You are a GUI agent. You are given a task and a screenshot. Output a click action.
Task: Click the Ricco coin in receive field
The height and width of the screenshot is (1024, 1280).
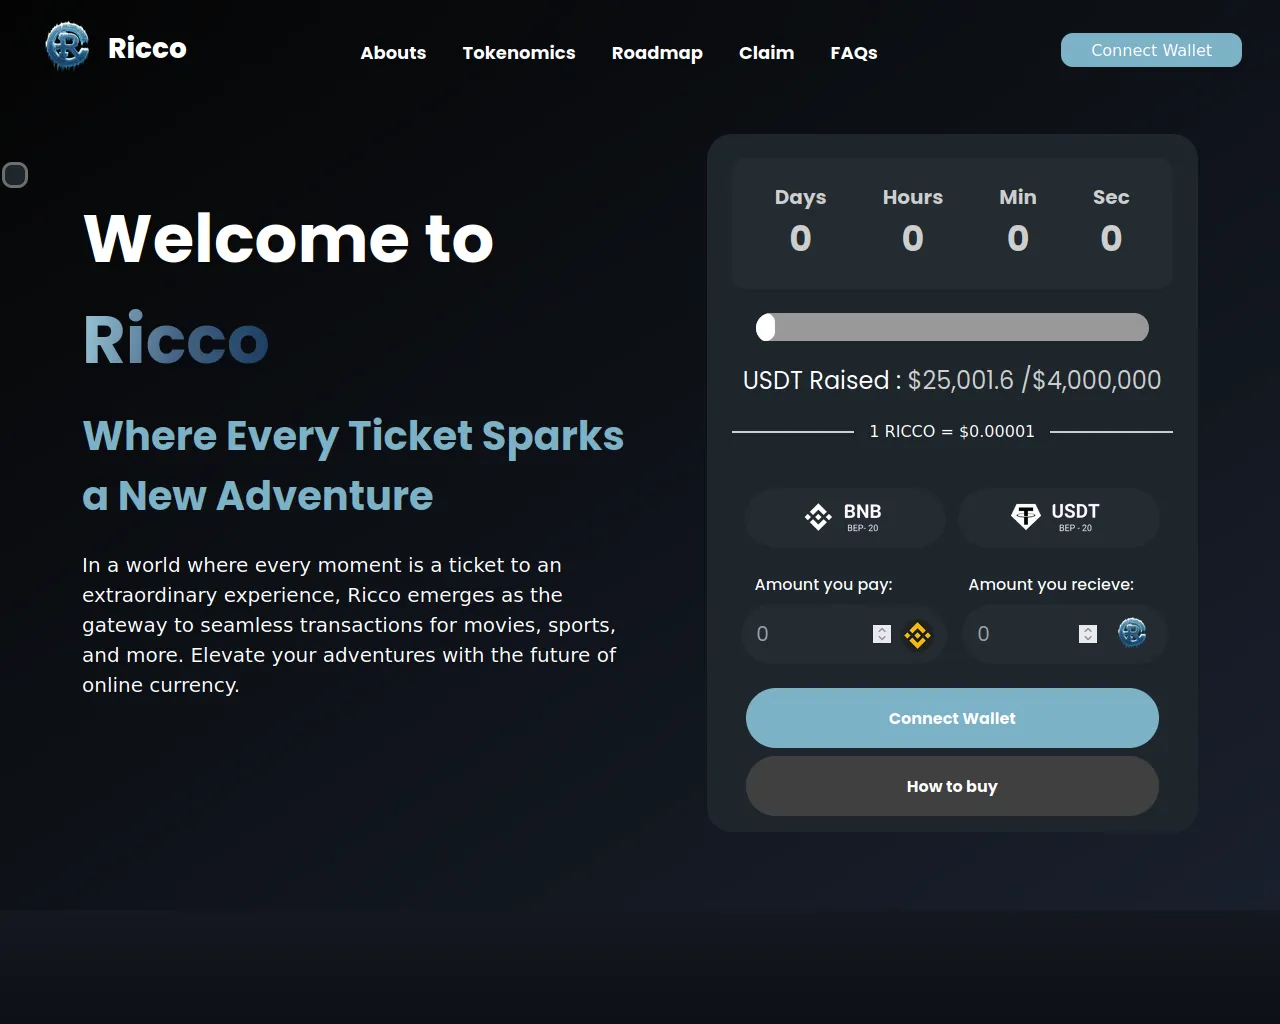[x=1132, y=633]
